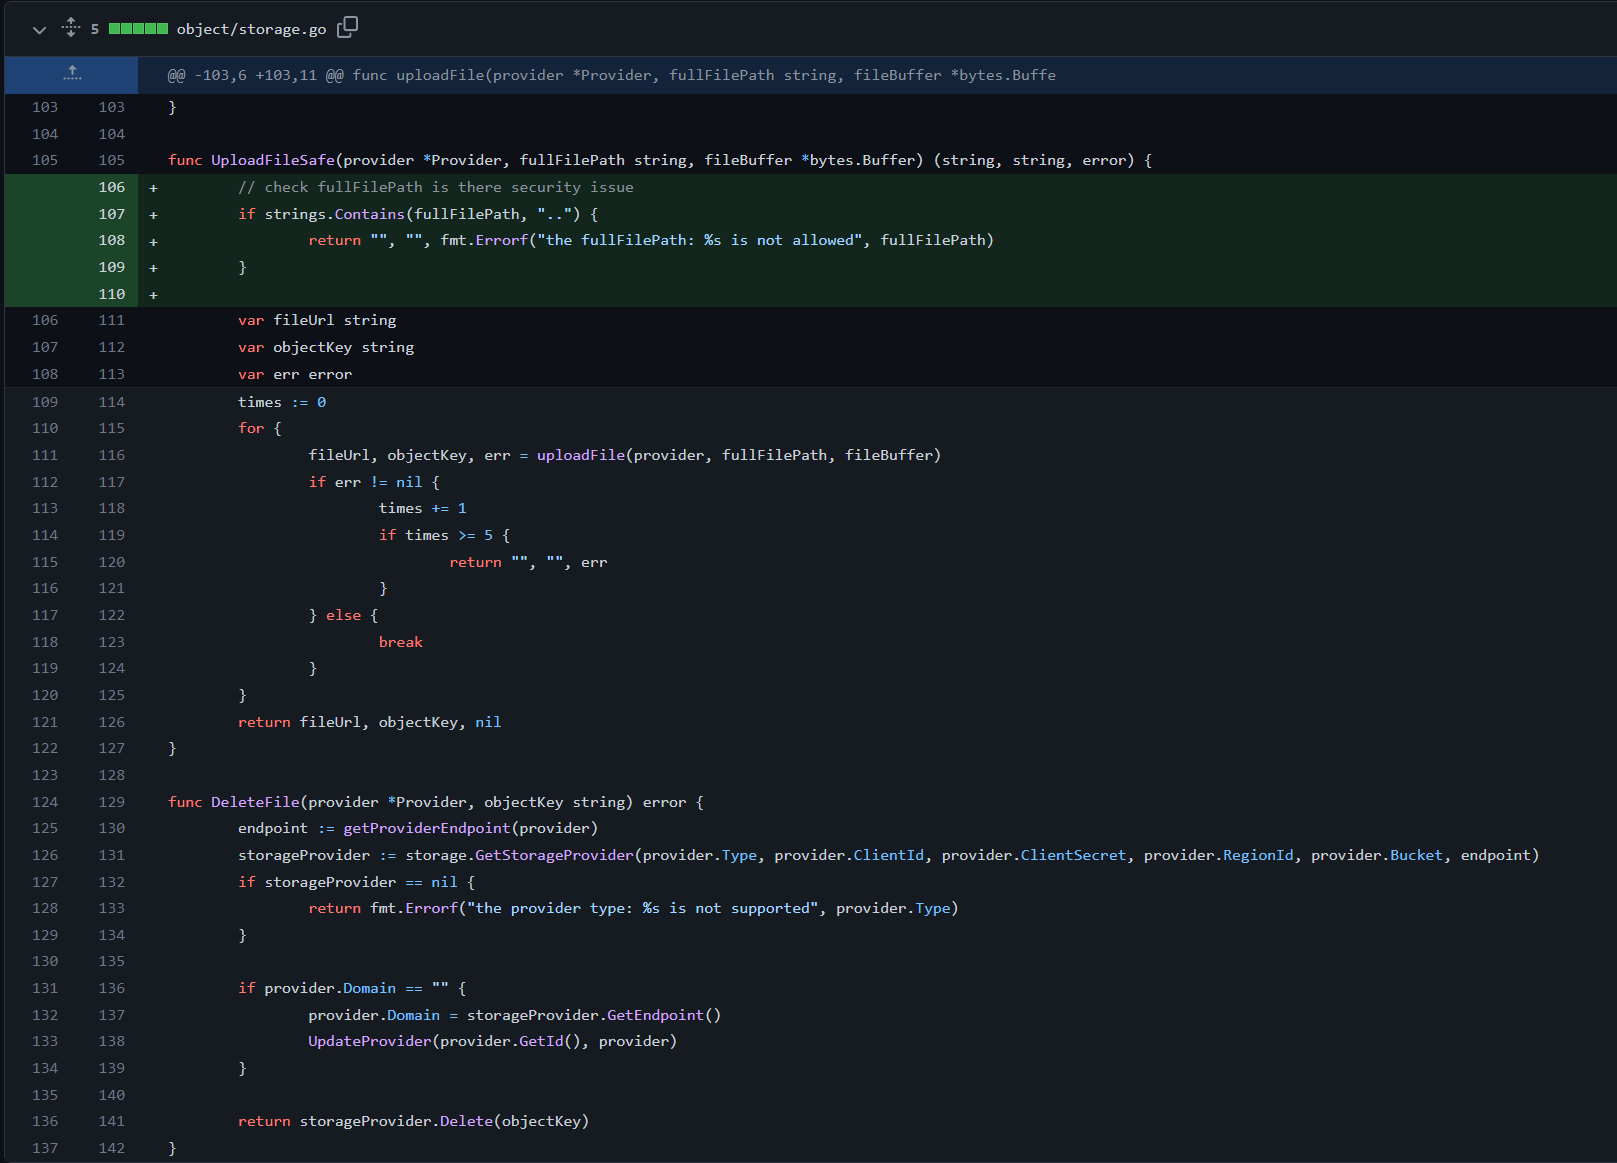The width and height of the screenshot is (1617, 1163).
Task: Click the added strings.Contains security check line
Action: coord(420,213)
